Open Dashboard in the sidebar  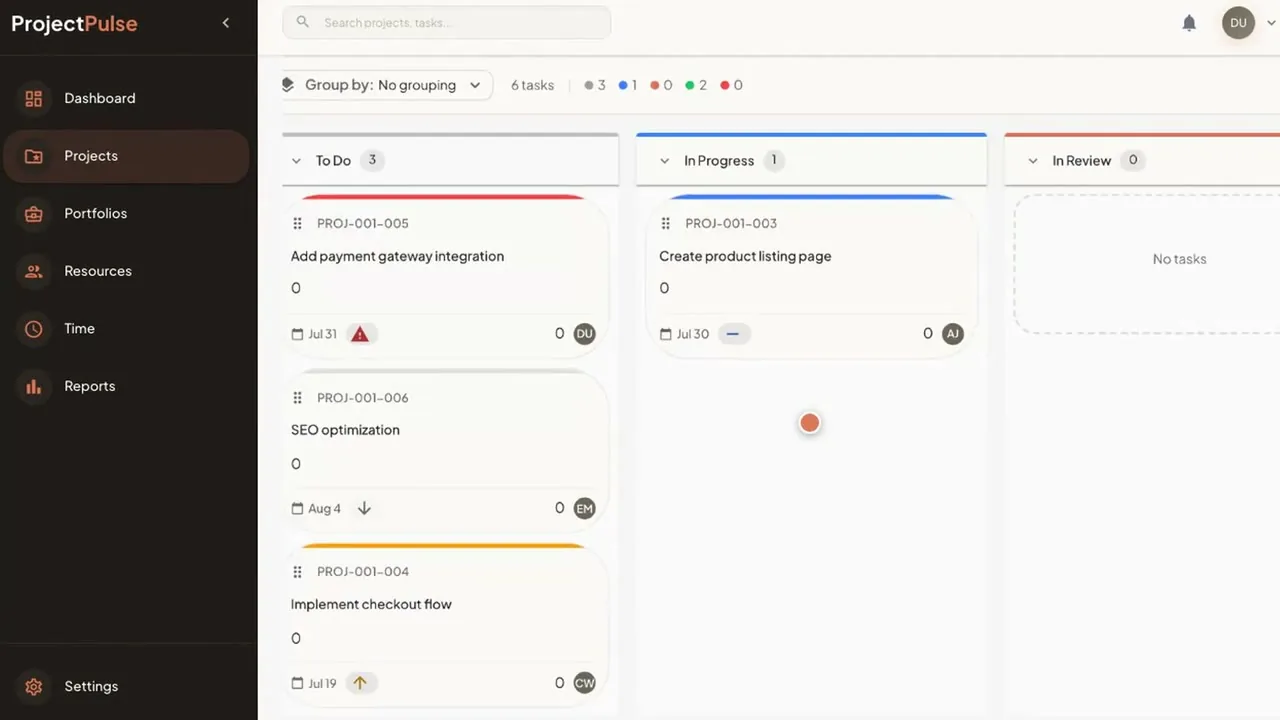(x=125, y=98)
